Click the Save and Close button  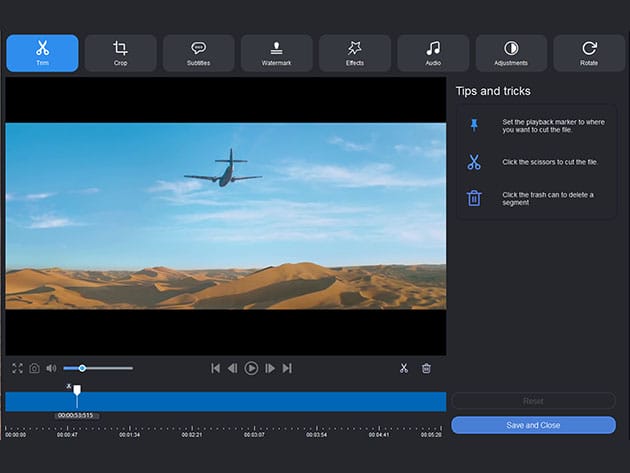pyautogui.click(x=533, y=425)
